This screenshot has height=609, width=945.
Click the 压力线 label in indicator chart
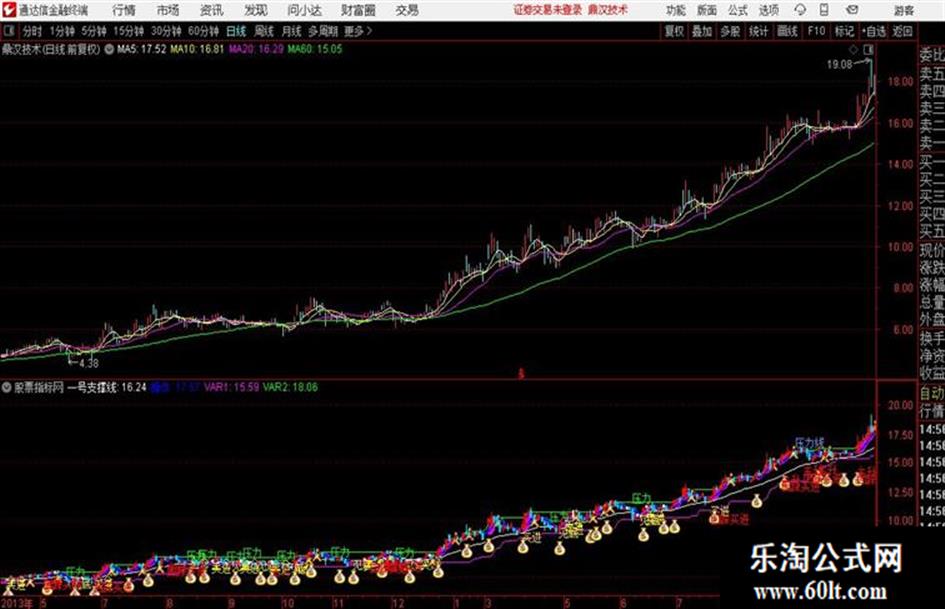(x=809, y=443)
